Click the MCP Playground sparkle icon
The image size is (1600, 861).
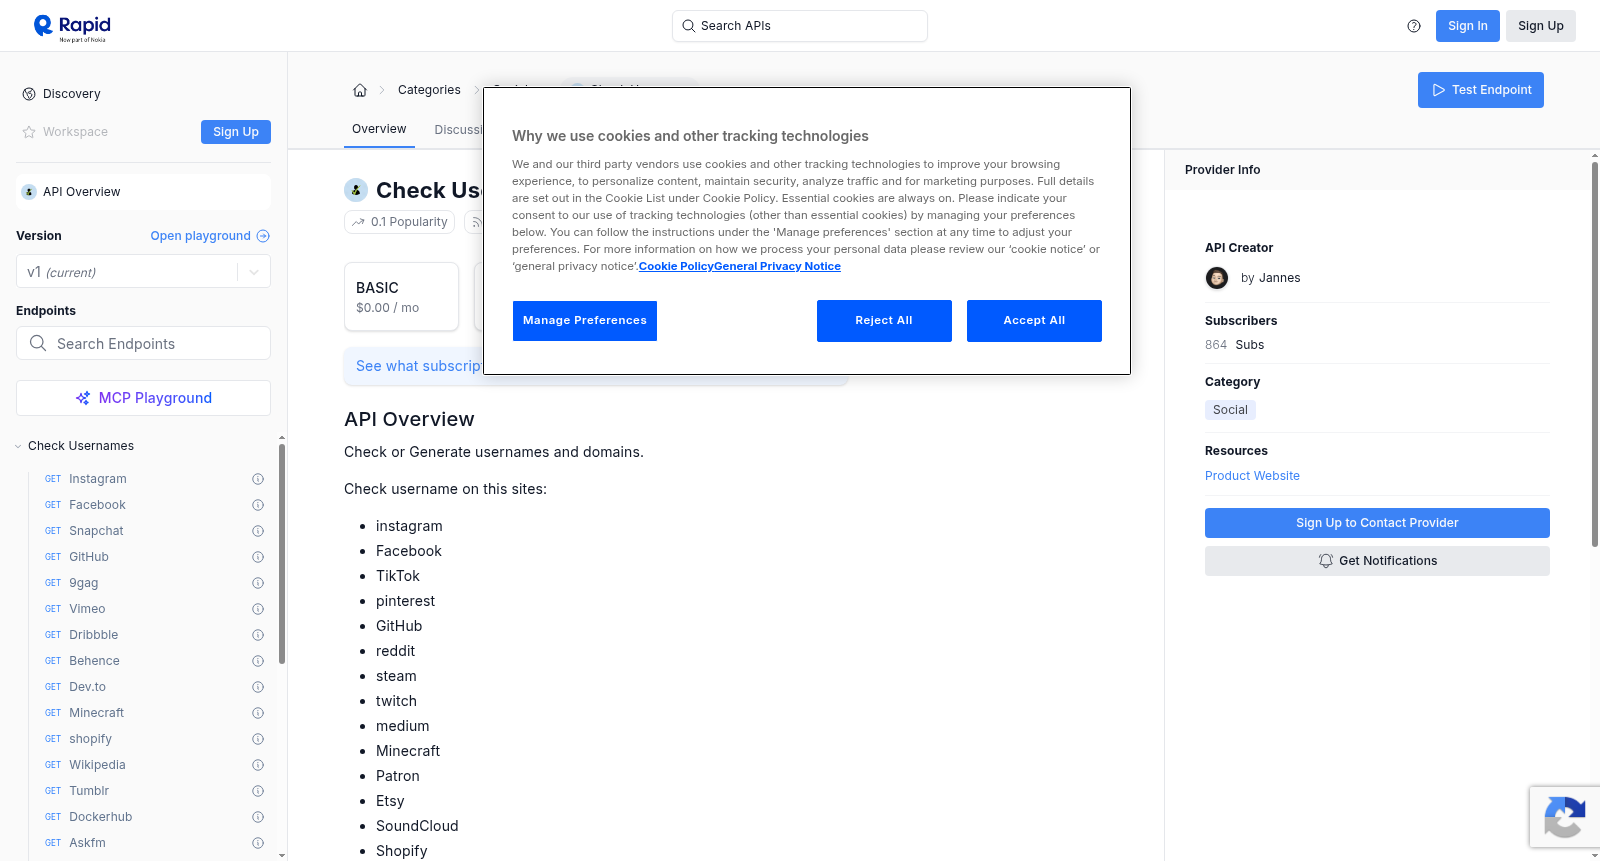pyautogui.click(x=83, y=398)
